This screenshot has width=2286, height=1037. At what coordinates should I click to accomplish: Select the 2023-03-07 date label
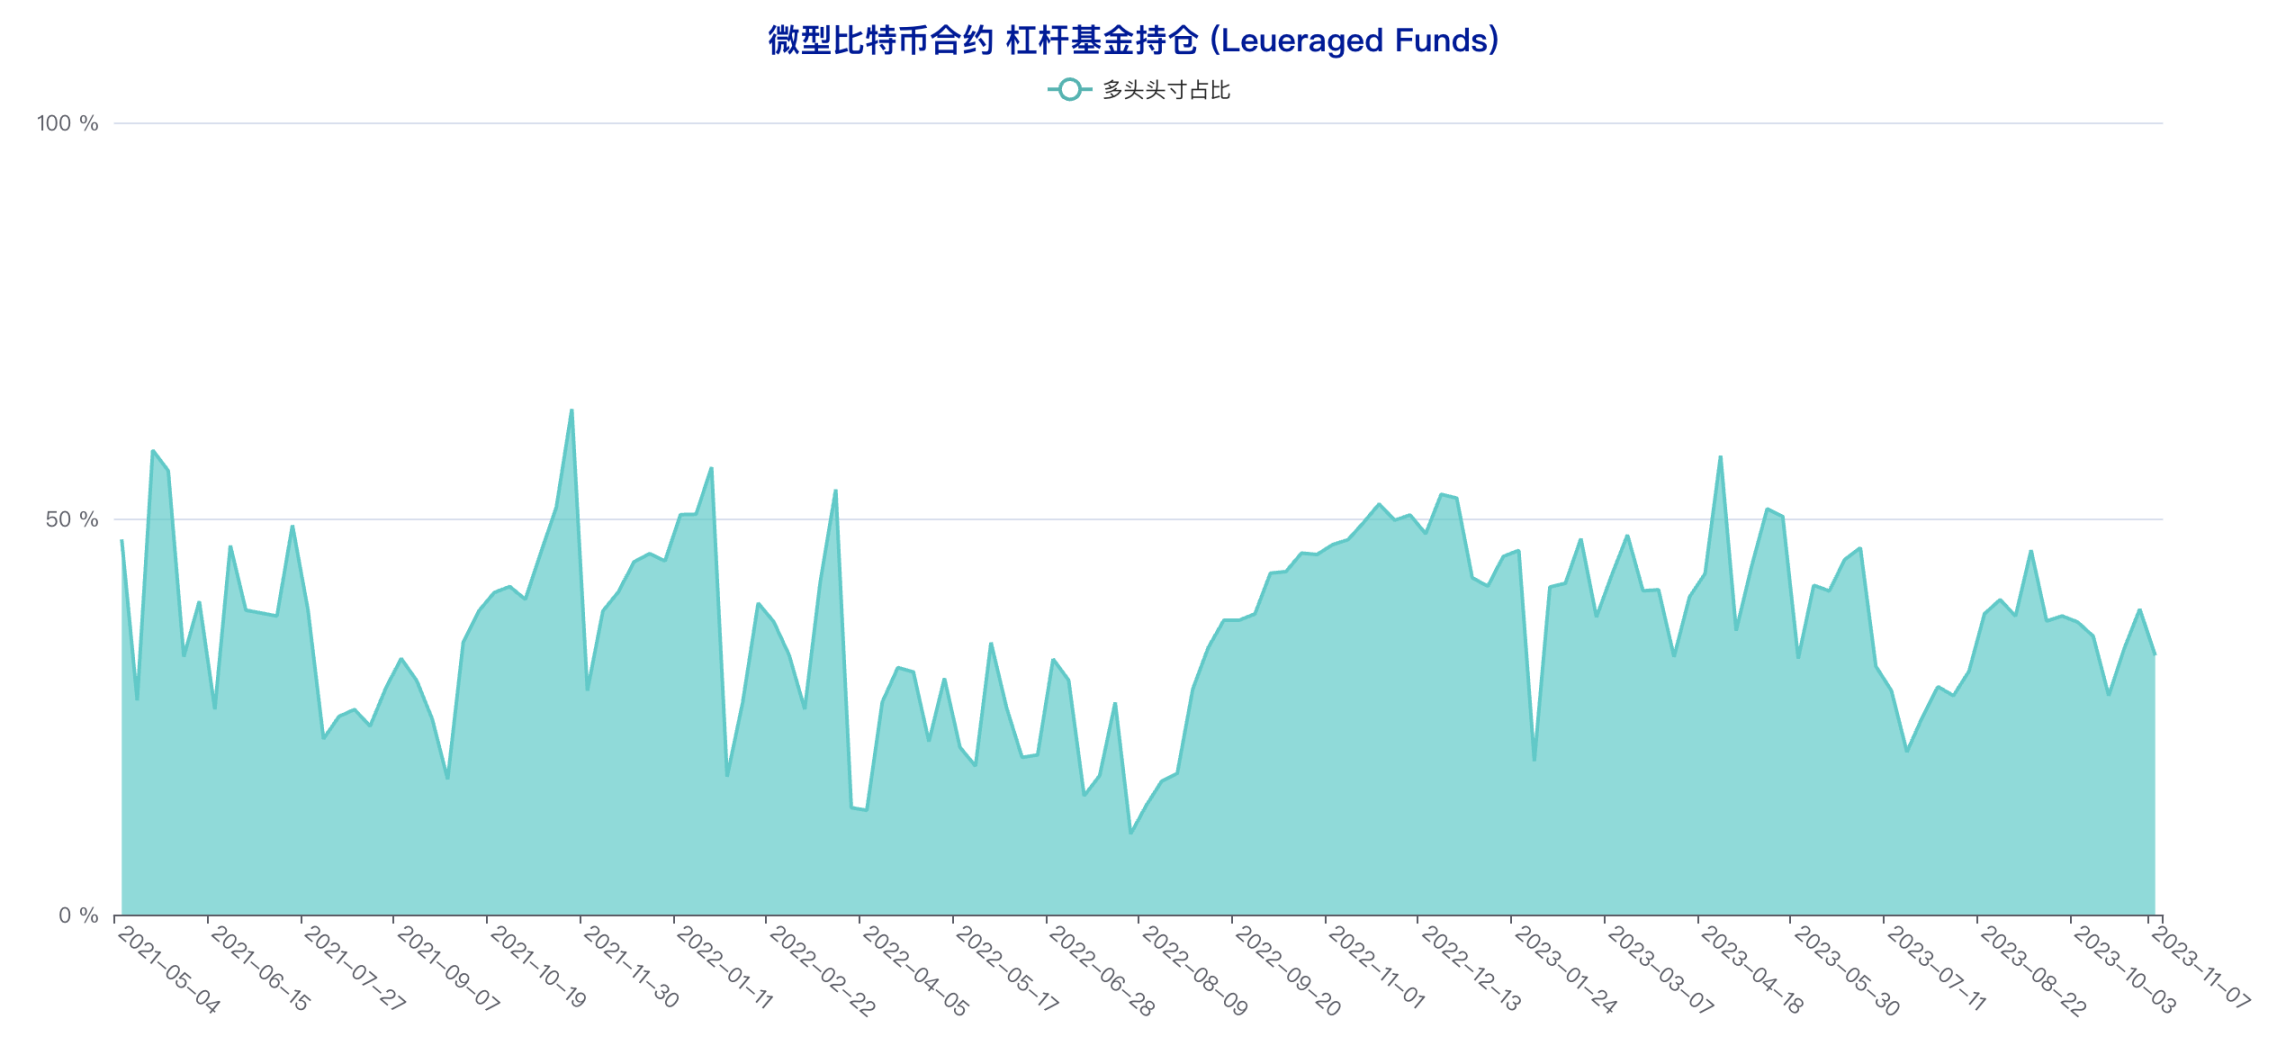tap(1659, 970)
